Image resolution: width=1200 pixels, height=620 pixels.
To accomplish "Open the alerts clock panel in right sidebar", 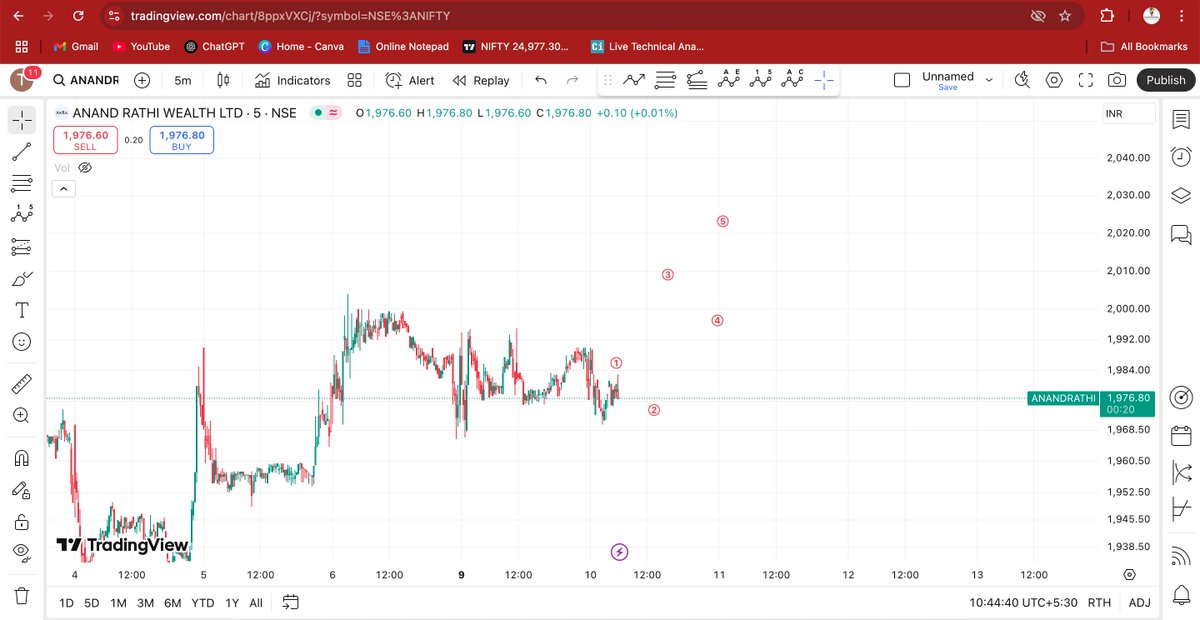I will [1180, 157].
